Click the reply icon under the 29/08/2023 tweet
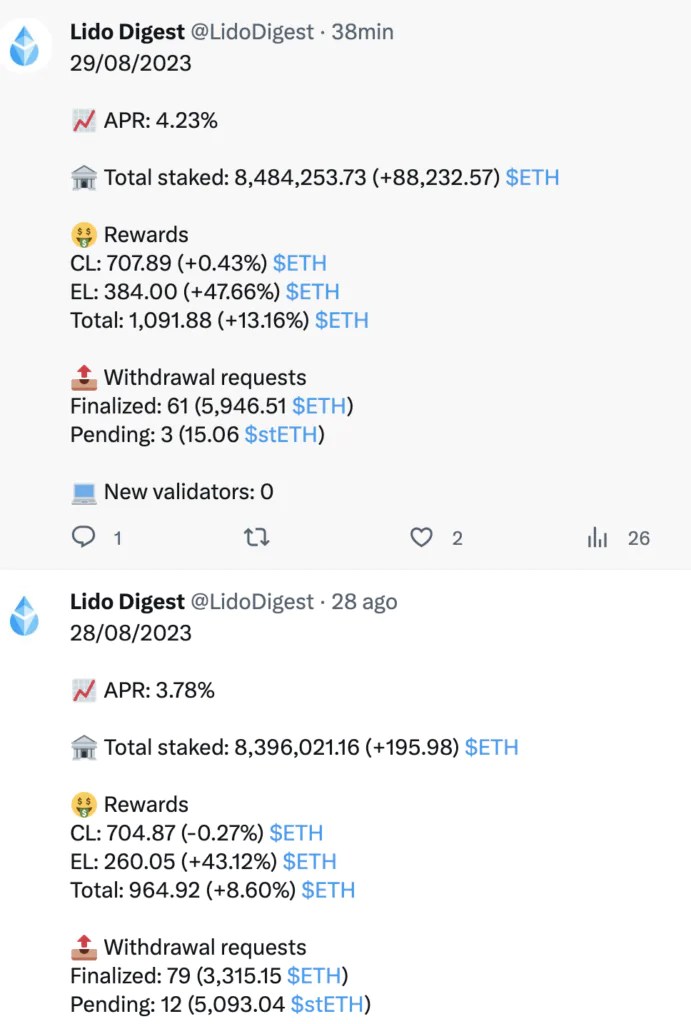Image resolution: width=691 pixels, height=1024 pixels. click(83, 537)
